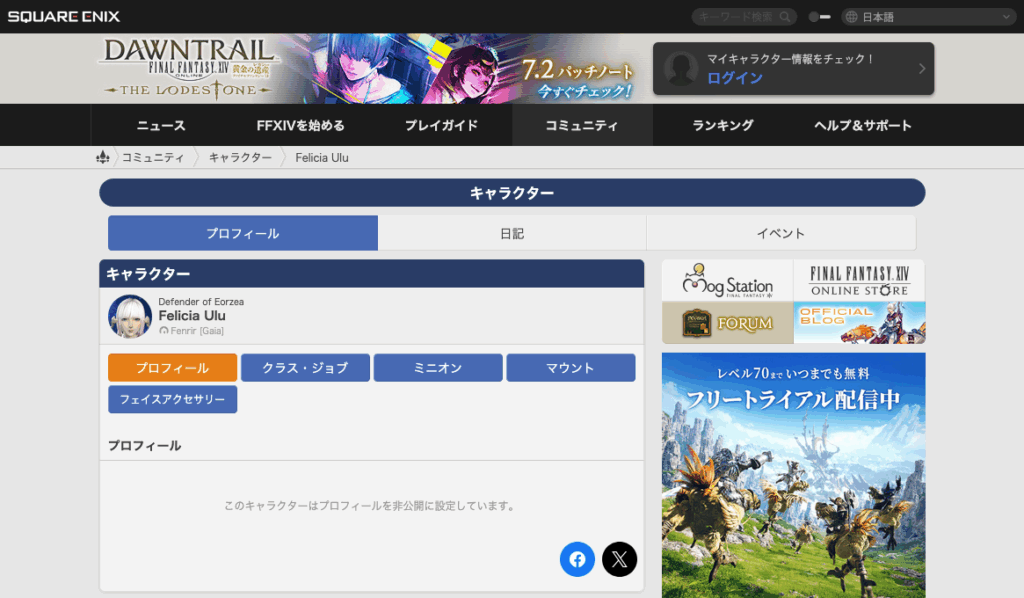Switch to the イベント tab

[x=781, y=233]
